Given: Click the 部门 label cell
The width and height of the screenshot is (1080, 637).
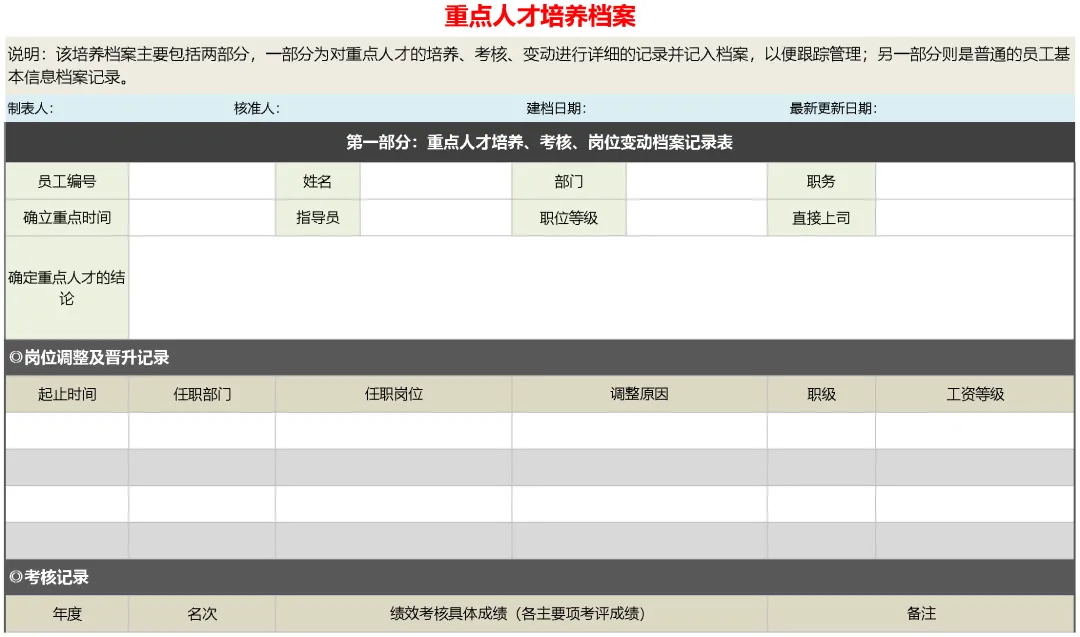Looking at the screenshot, I should (x=569, y=181).
